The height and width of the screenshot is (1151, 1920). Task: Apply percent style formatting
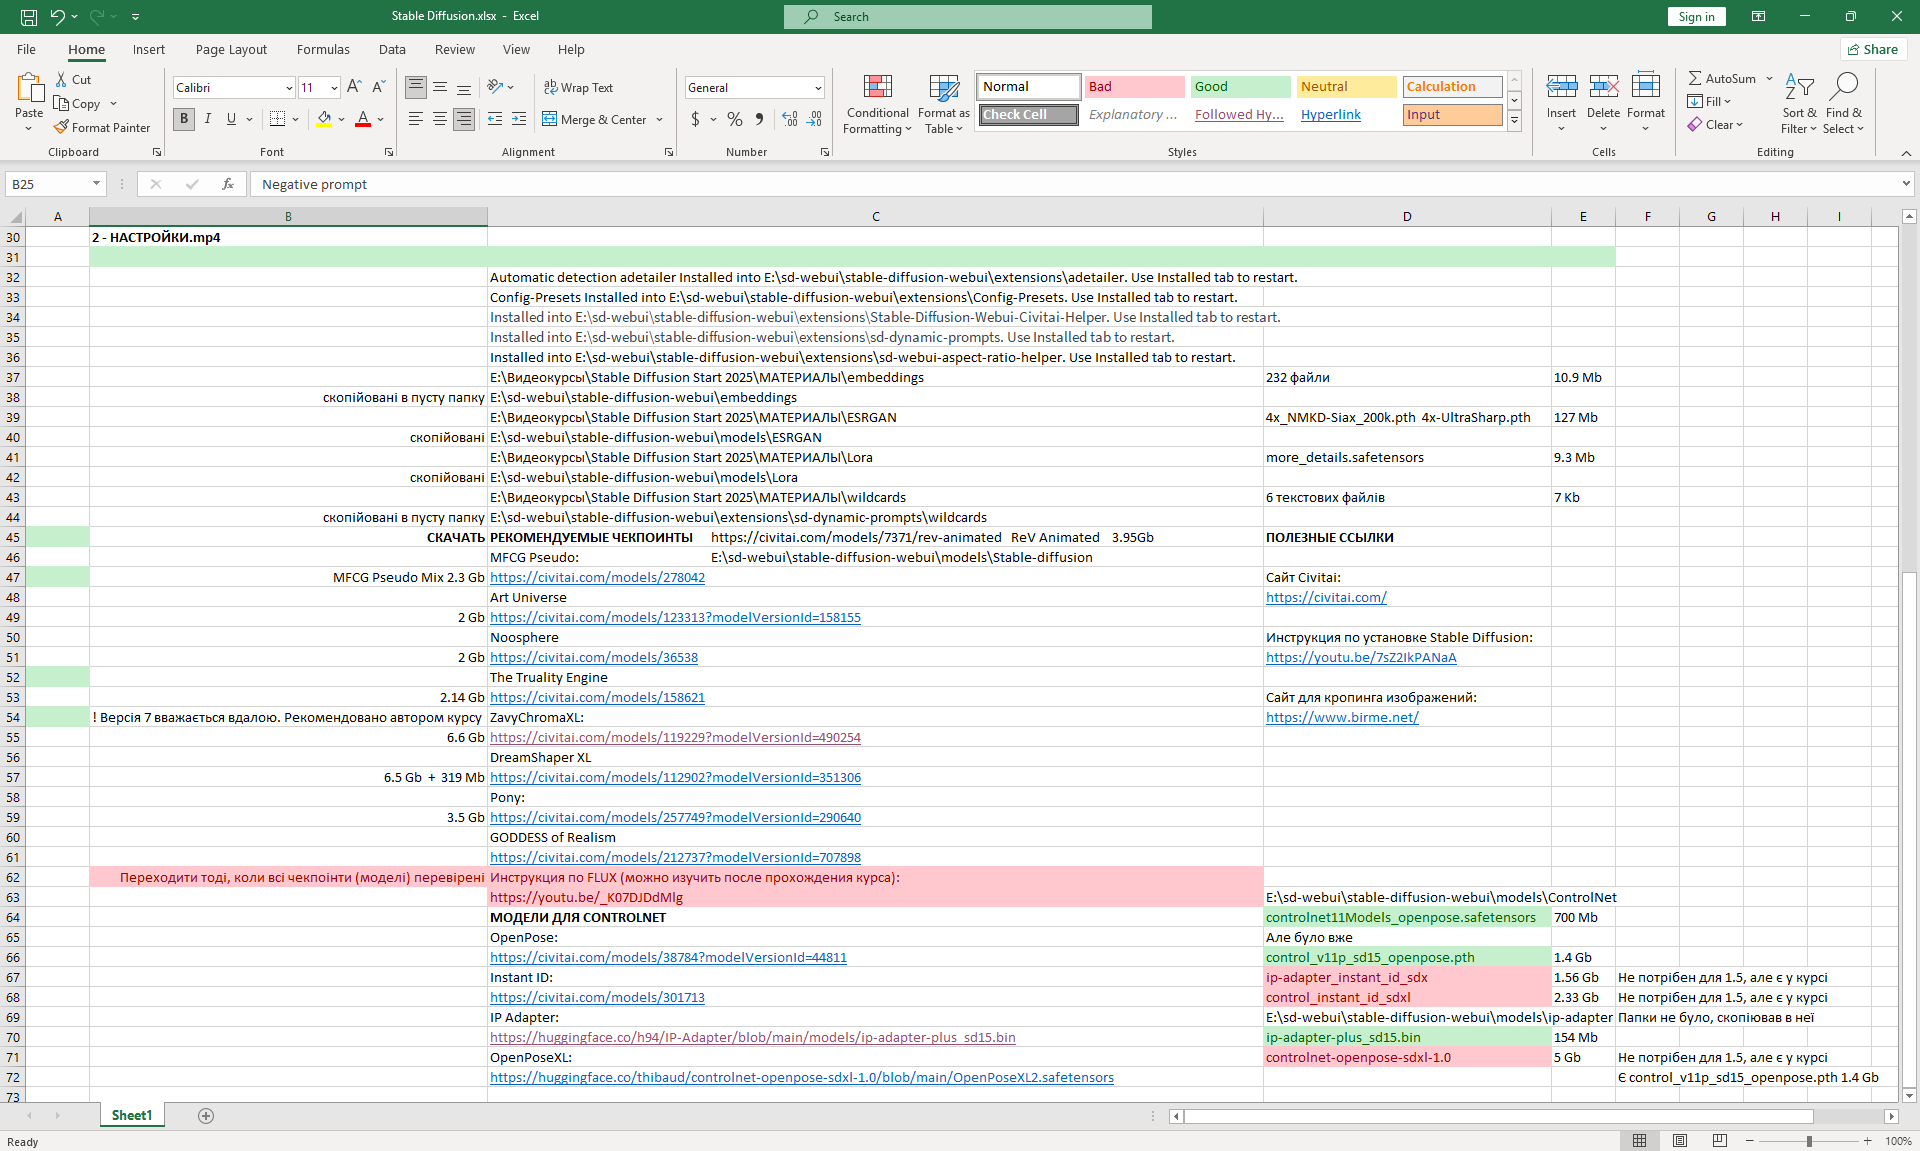click(x=735, y=119)
